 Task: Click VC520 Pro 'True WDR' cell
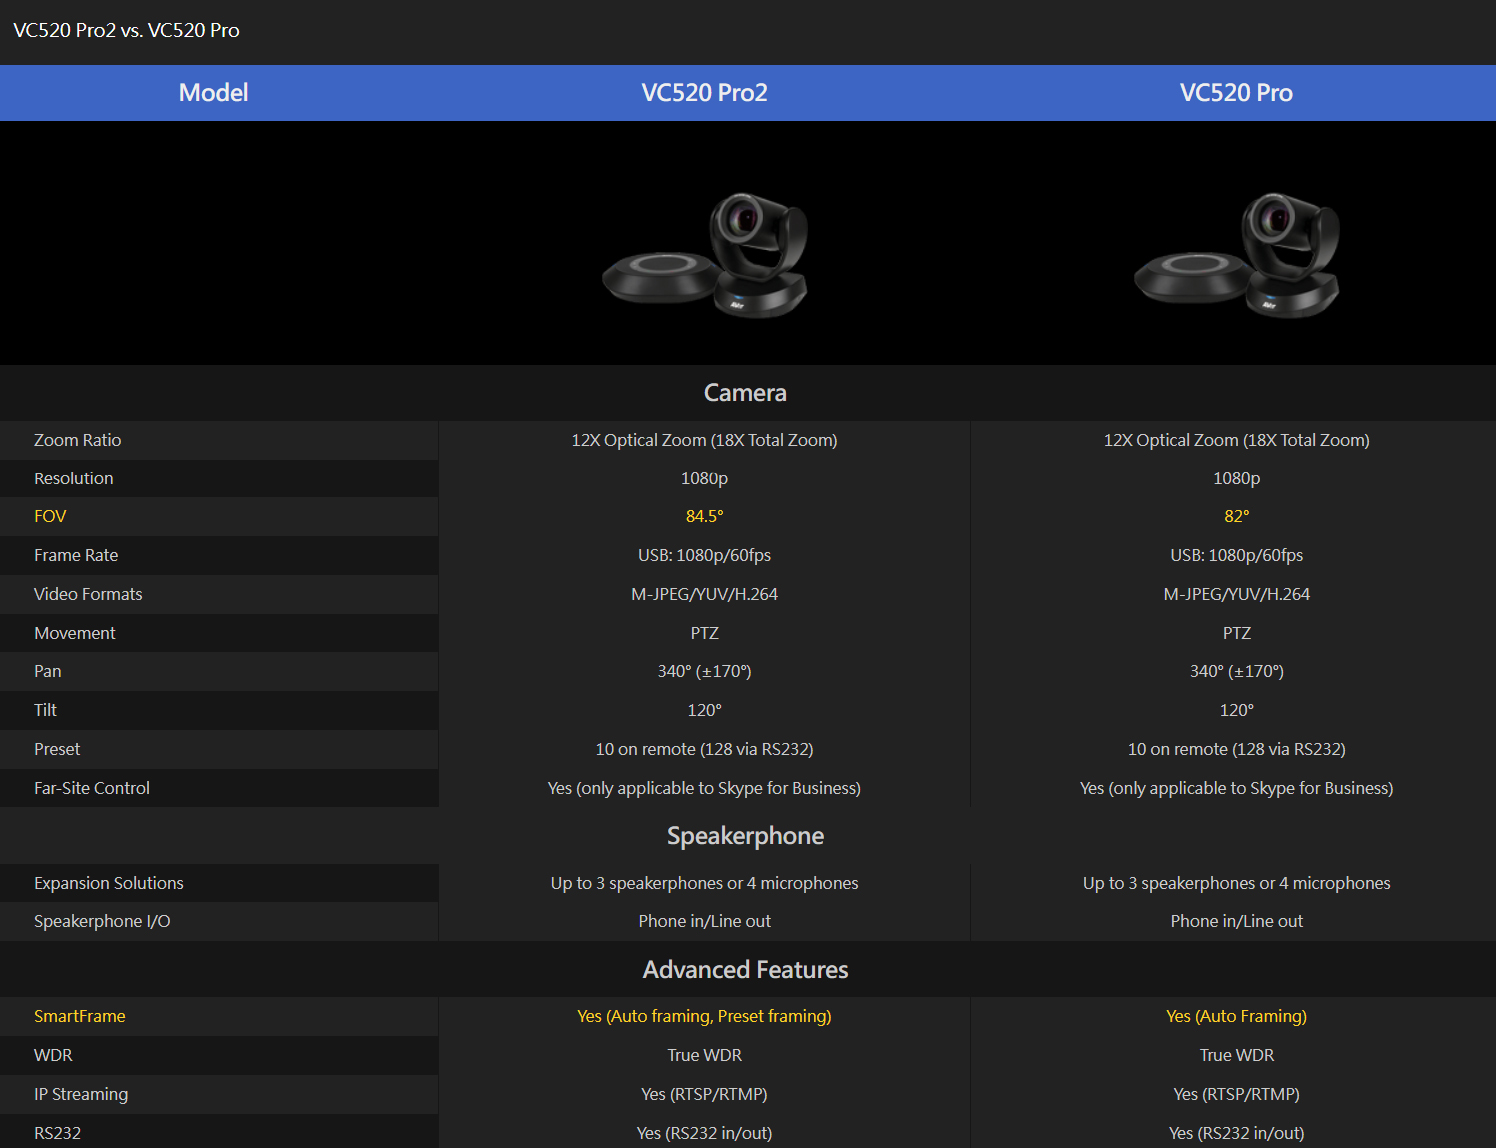1237,1055
